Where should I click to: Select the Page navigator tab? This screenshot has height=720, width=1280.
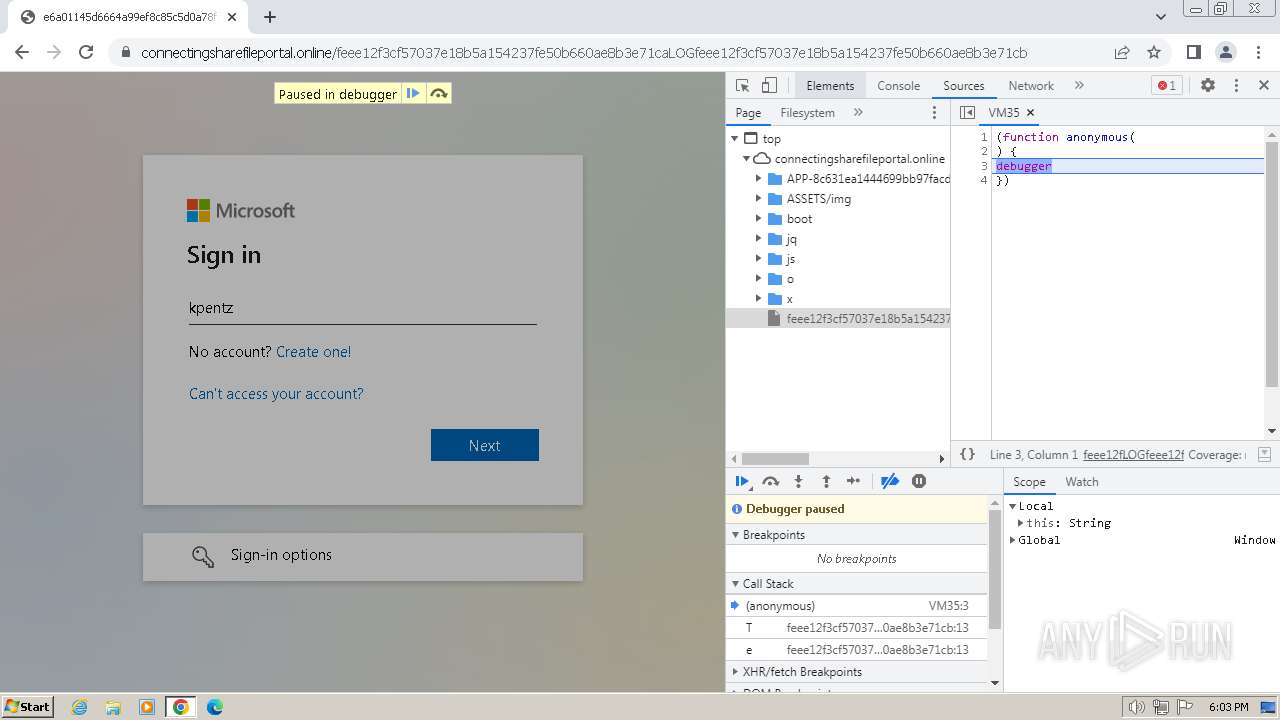748,113
